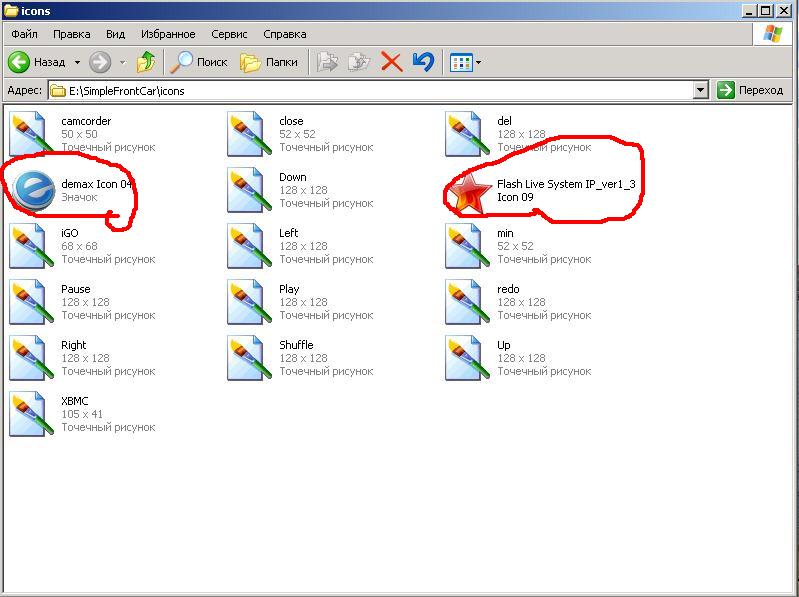Click the red Delete X toolbar icon
The image size is (799, 597).
click(392, 62)
